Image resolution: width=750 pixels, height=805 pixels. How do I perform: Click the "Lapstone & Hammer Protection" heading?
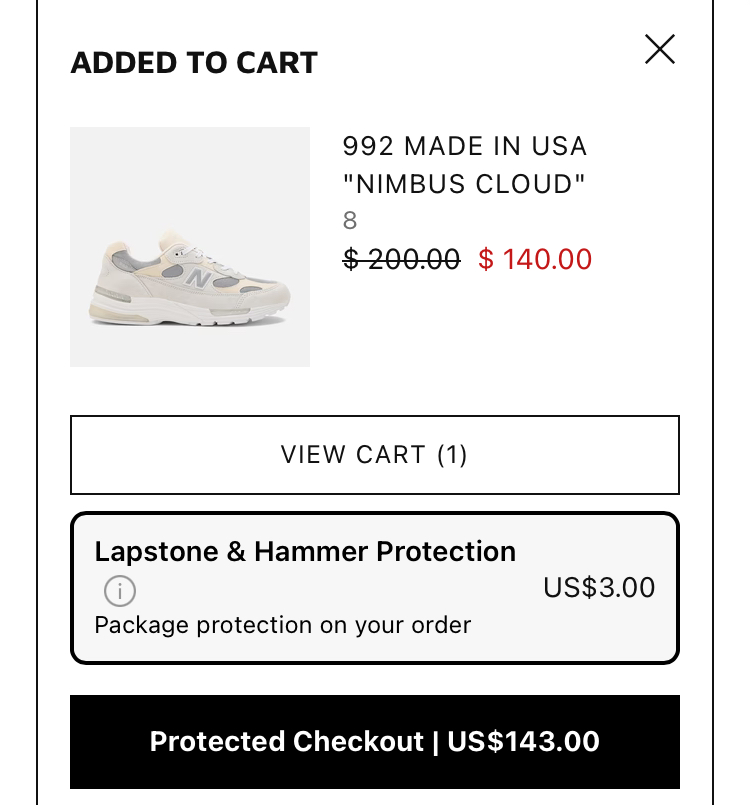305,551
